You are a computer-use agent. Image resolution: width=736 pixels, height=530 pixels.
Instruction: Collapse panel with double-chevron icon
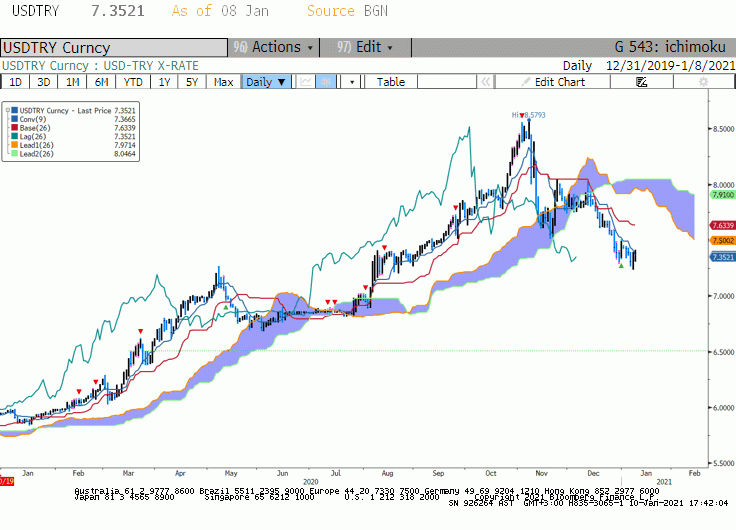(486, 82)
